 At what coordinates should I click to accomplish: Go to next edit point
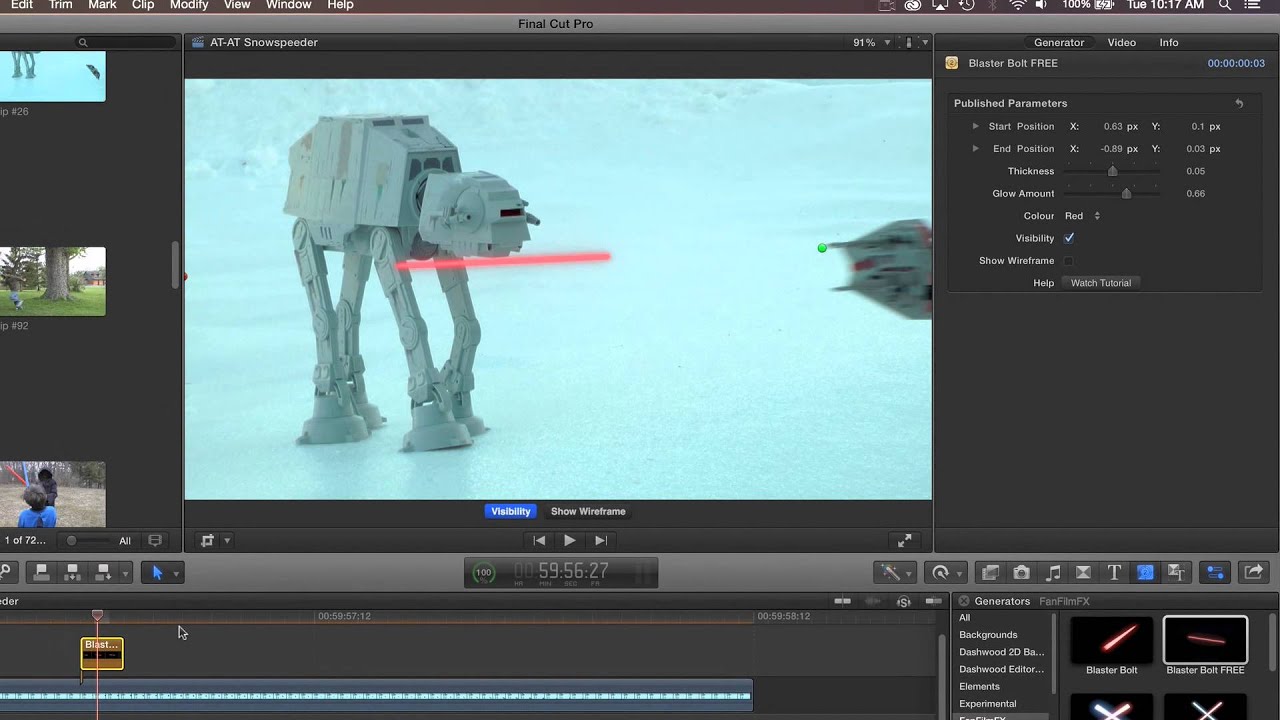click(x=601, y=540)
